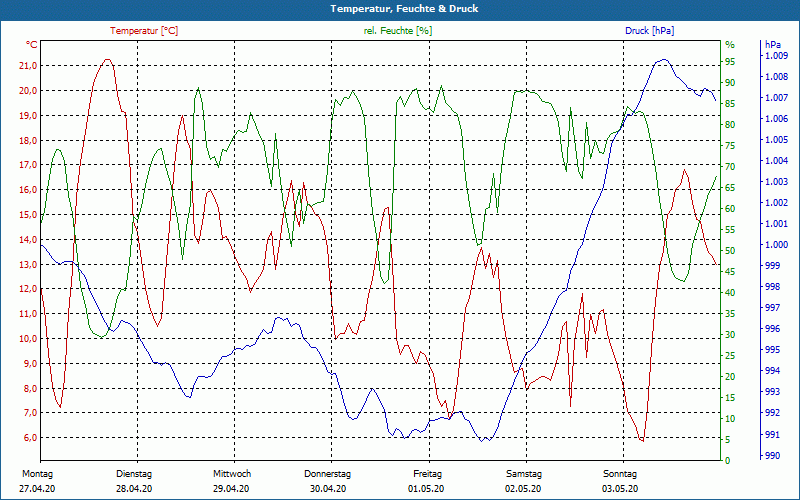Click the 17,0 temperature axis value

pyautogui.click(x=28, y=165)
